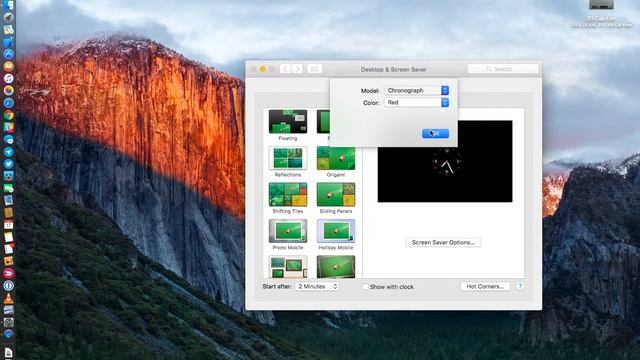Viewport: 640px width, 360px height.
Task: Go forward in System Preferences
Action: point(298,69)
